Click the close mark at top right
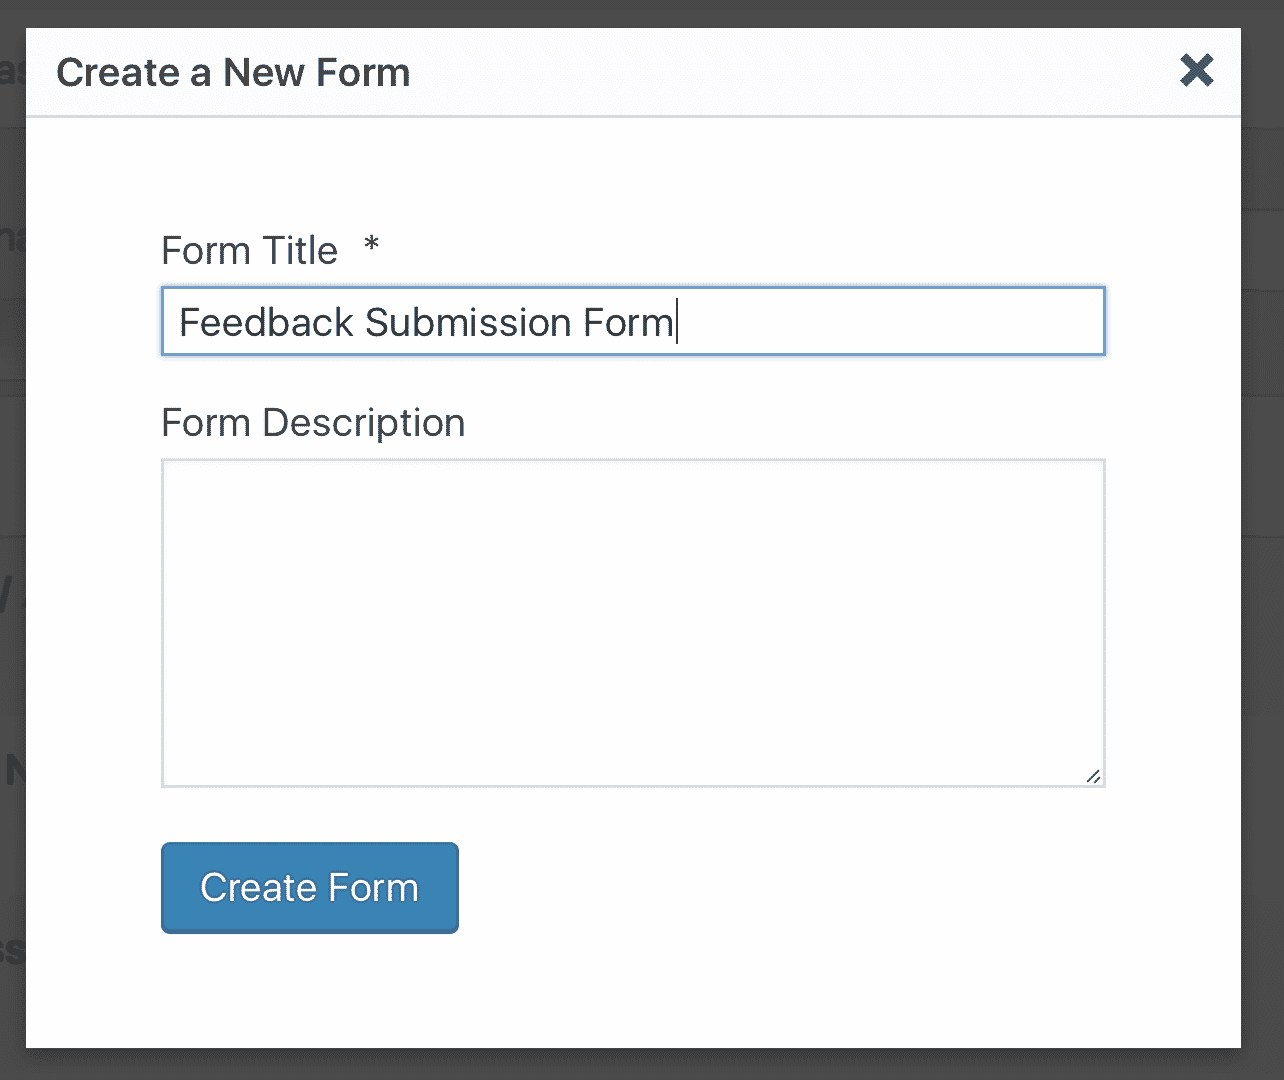This screenshot has height=1080, width=1284. click(x=1197, y=71)
